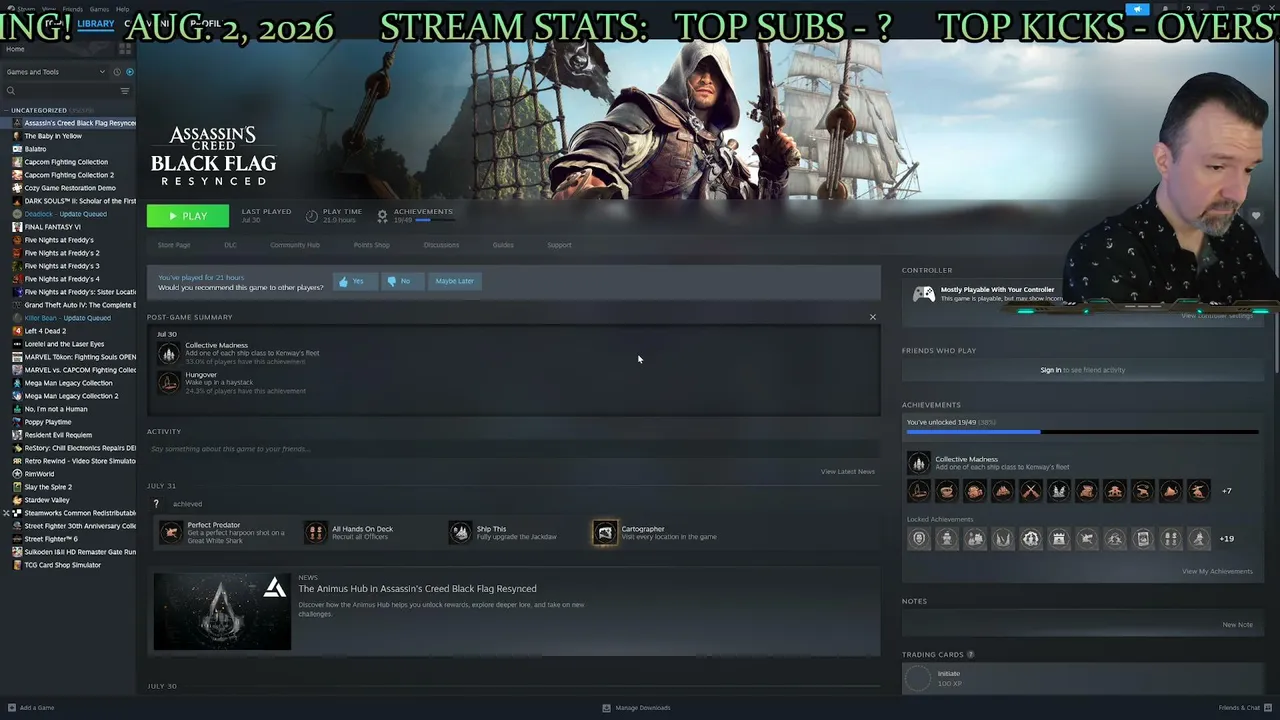Click Sign in to see friend activity
The width and height of the screenshot is (1280, 720).
(1050, 370)
